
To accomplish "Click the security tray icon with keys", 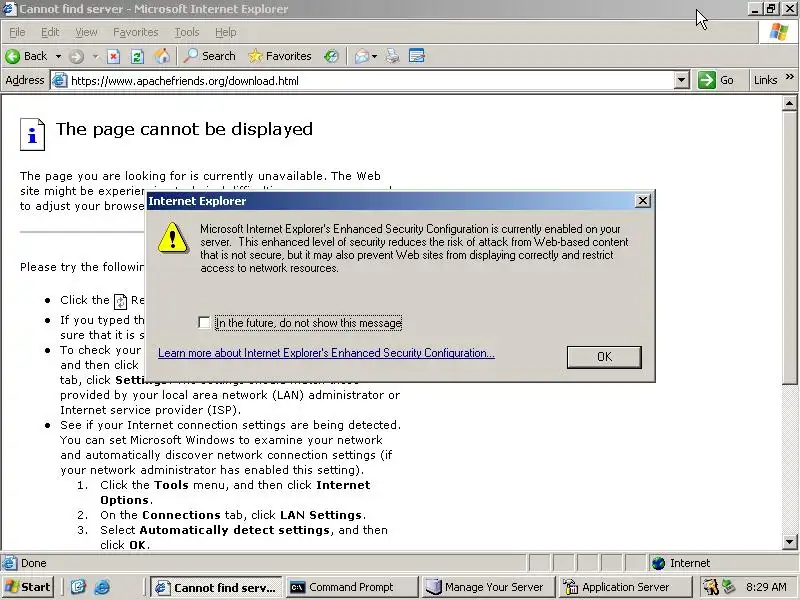I will pyautogui.click(x=710, y=587).
